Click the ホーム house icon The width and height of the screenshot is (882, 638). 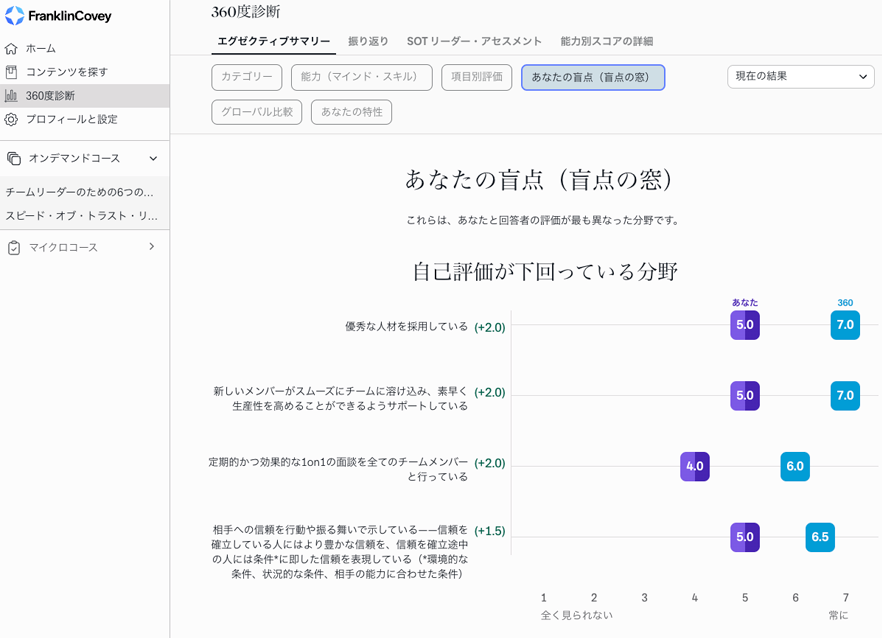(x=12, y=48)
